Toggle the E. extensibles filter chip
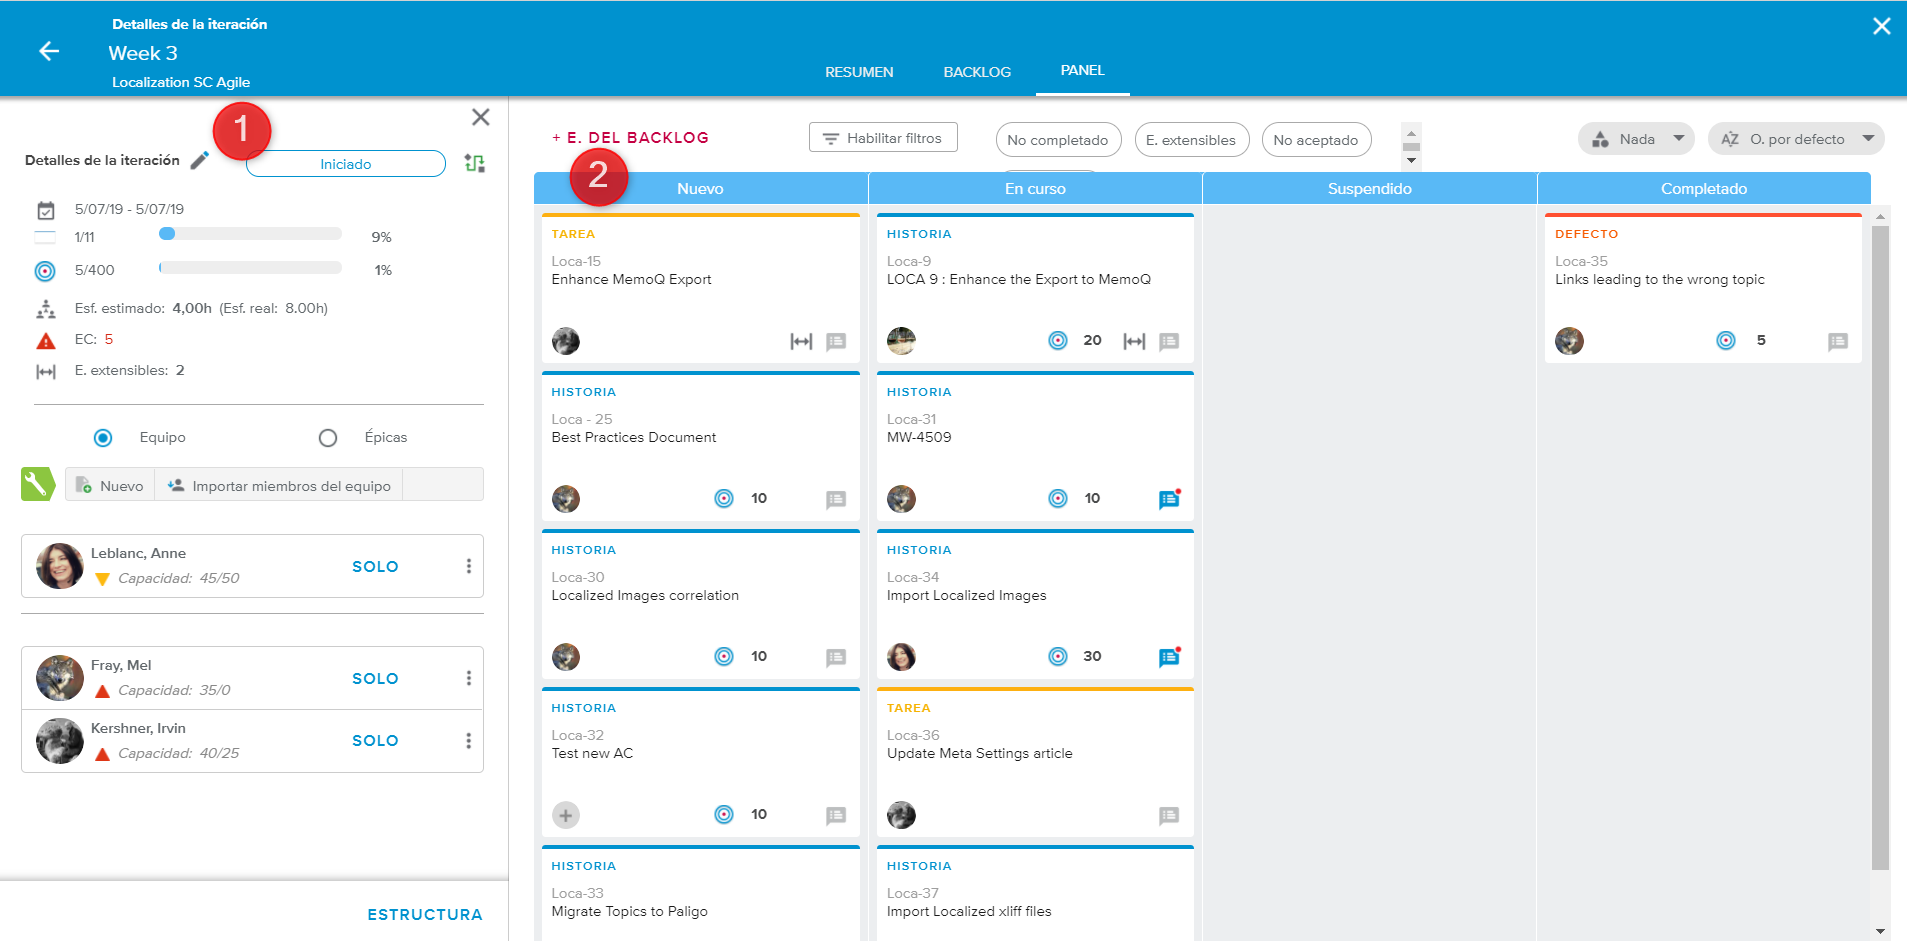The height and width of the screenshot is (941, 1907). [1190, 140]
